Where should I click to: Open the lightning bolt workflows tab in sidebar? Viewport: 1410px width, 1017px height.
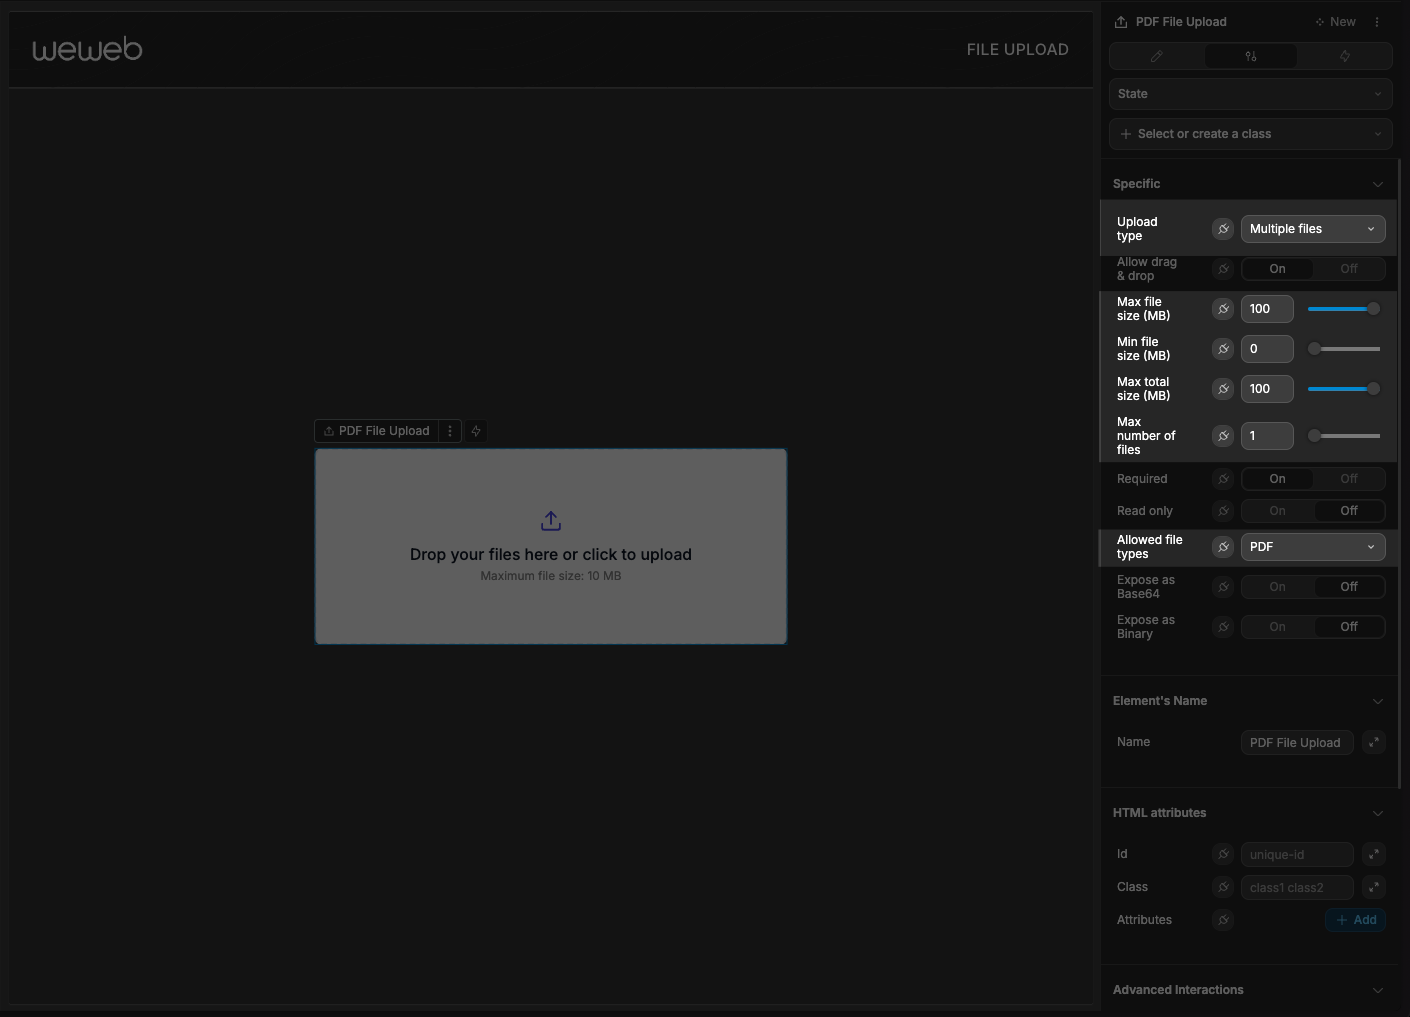pos(1344,56)
